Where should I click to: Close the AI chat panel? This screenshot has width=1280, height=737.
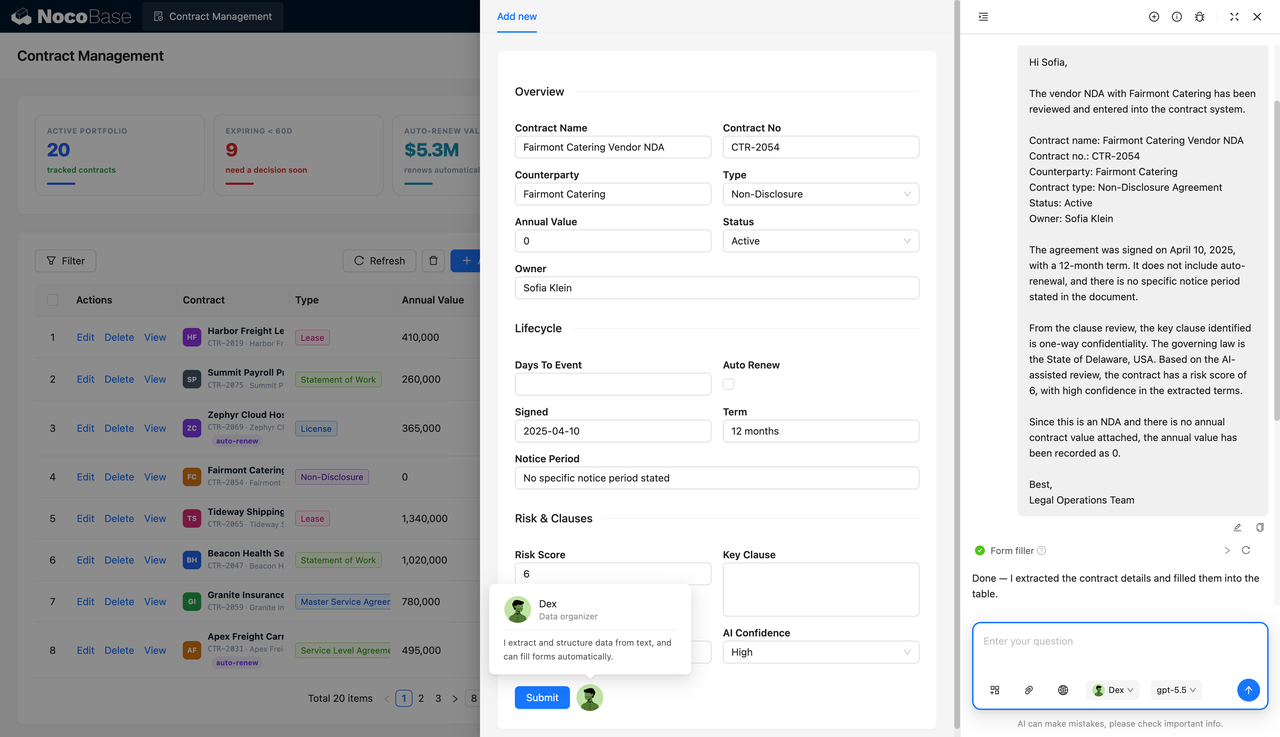pos(1257,17)
